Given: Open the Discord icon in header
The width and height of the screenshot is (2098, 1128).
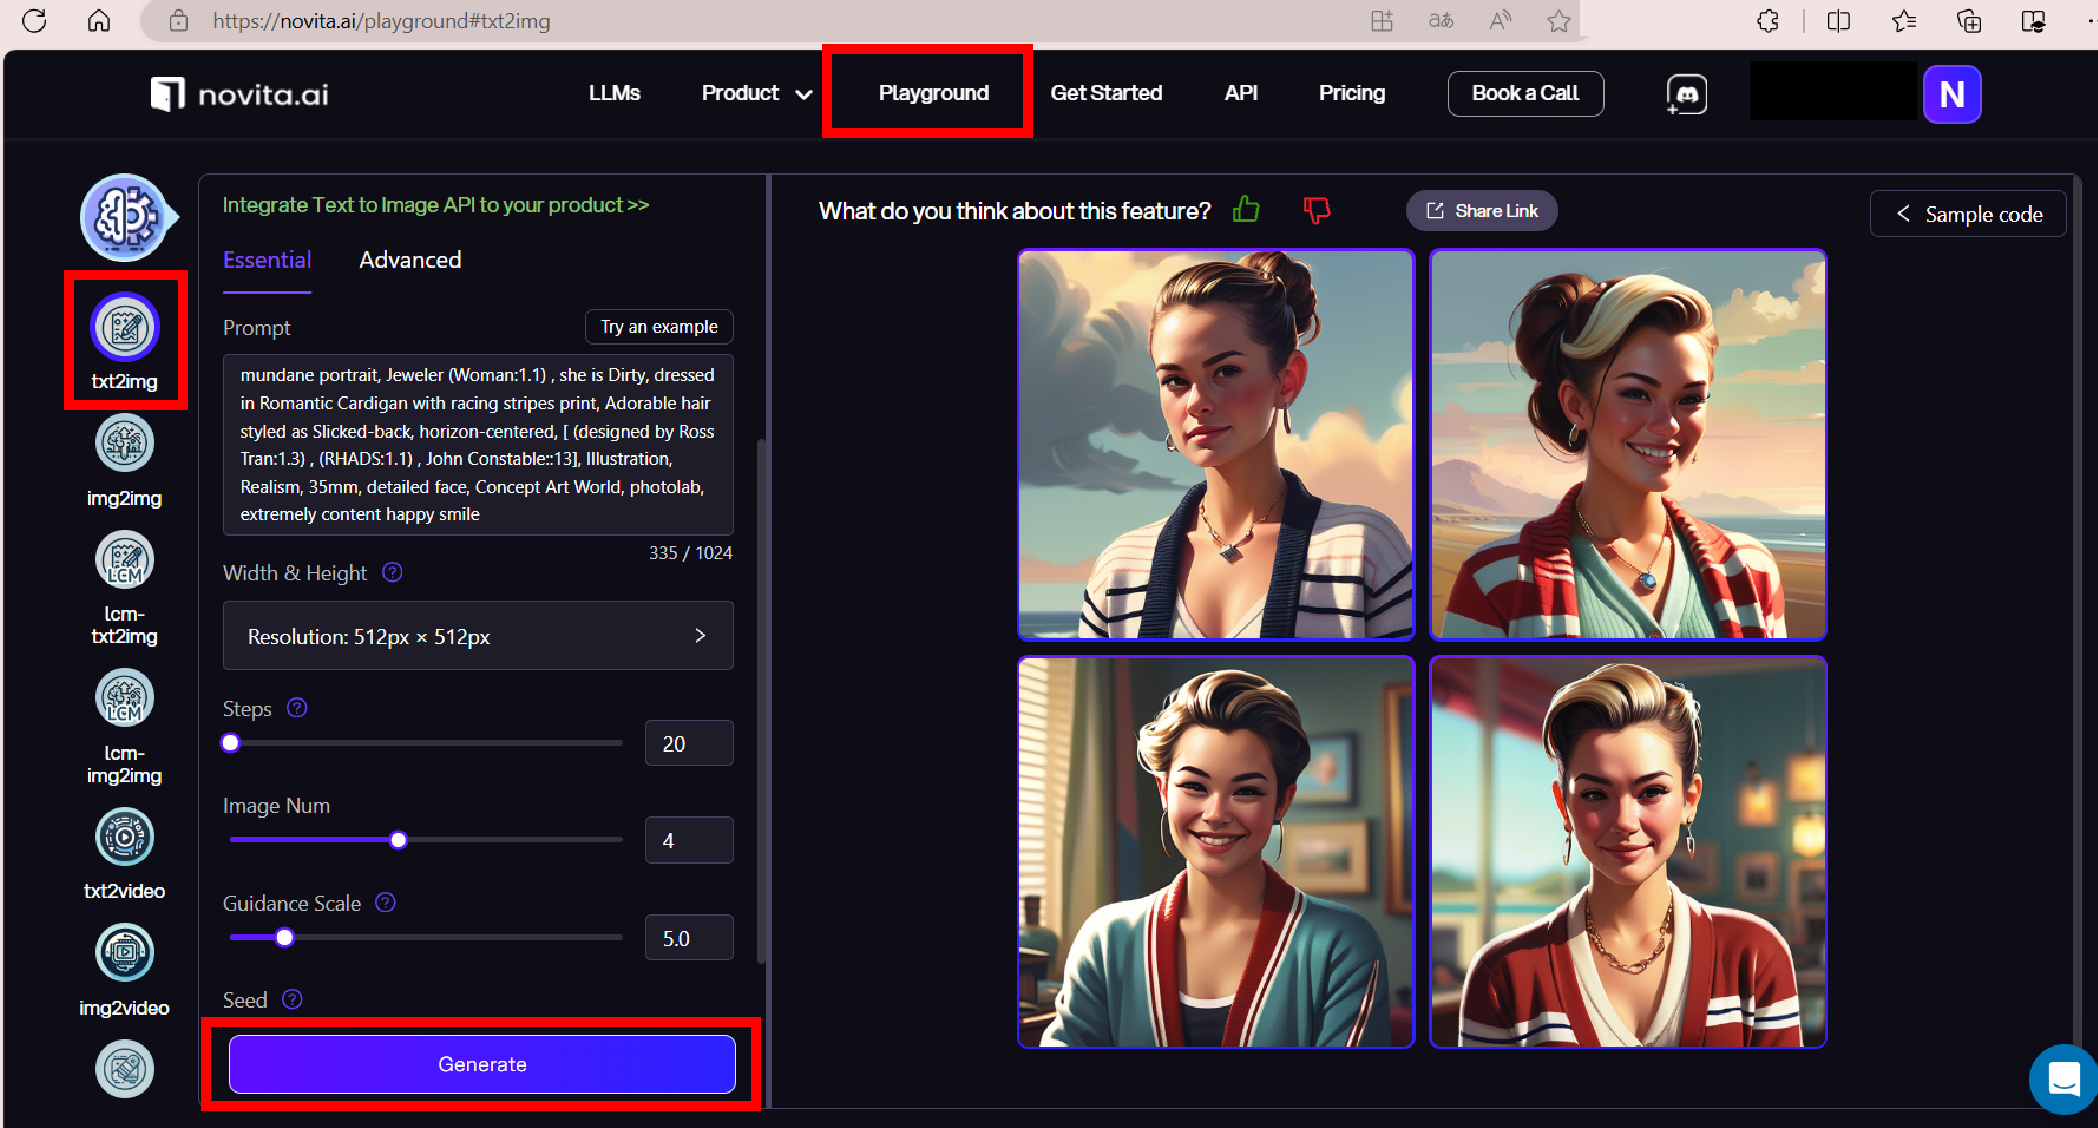Looking at the screenshot, I should (1686, 94).
